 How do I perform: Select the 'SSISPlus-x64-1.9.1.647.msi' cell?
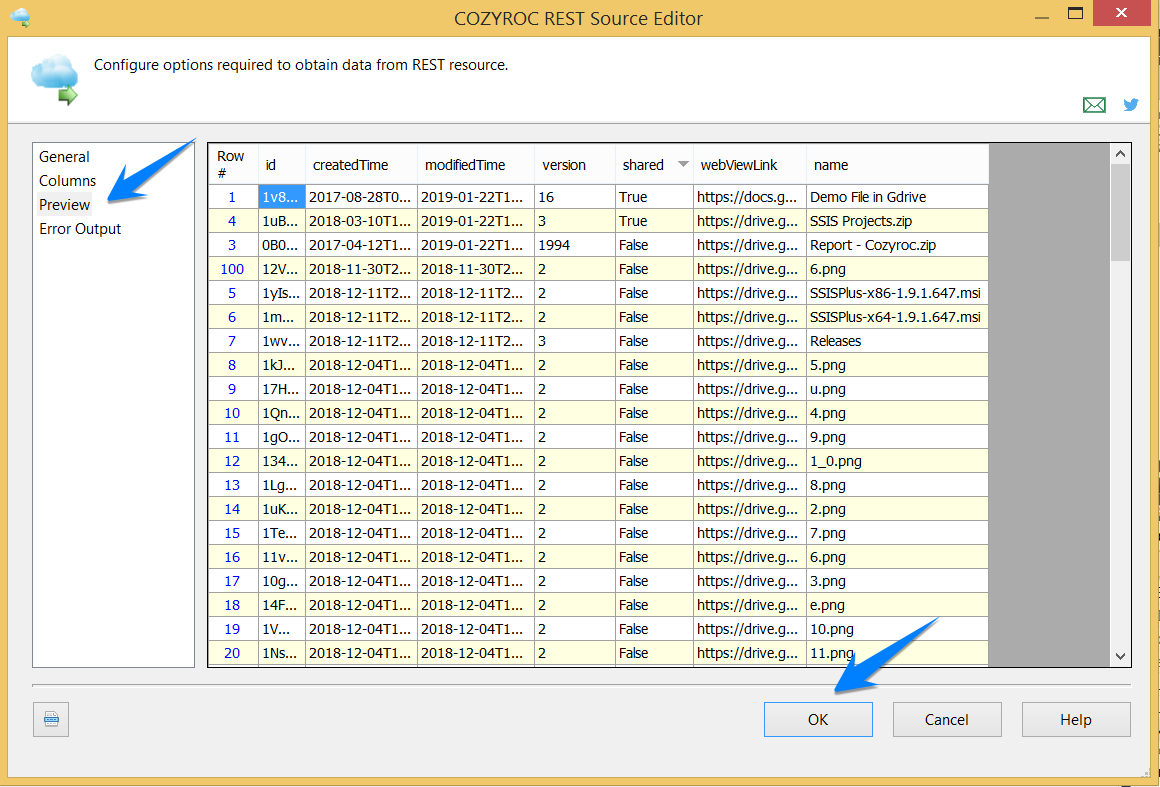point(897,317)
